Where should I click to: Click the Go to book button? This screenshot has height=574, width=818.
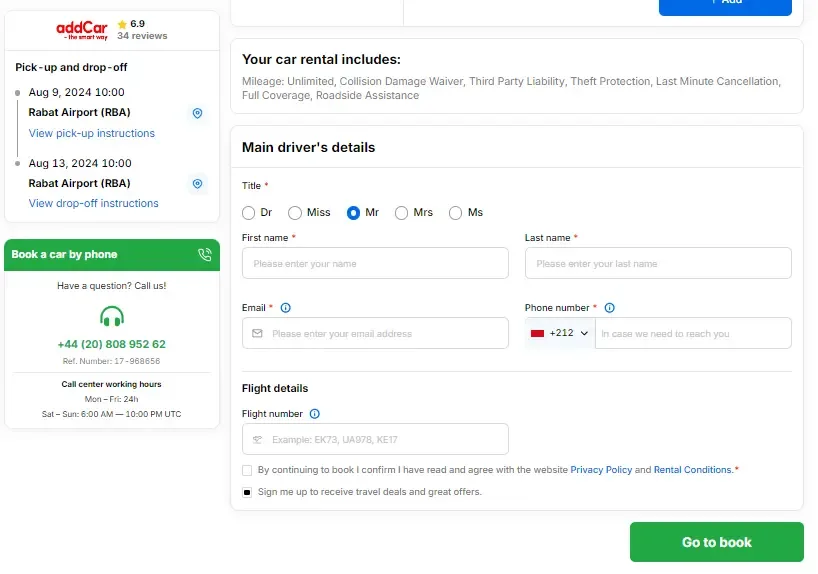[717, 542]
